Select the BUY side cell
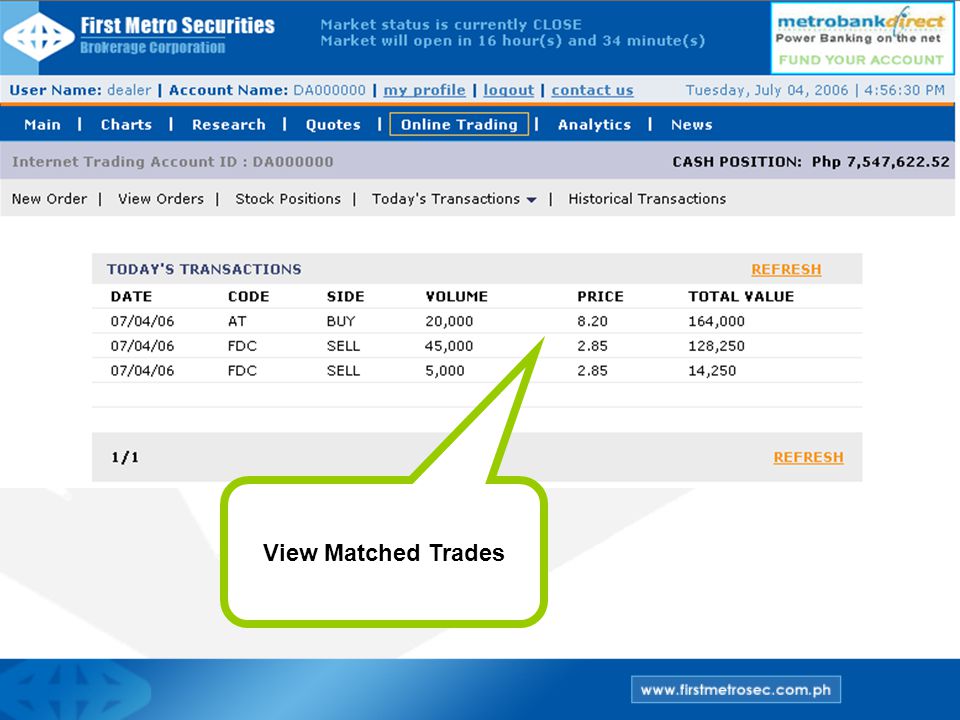This screenshot has height=720, width=960. [340, 321]
